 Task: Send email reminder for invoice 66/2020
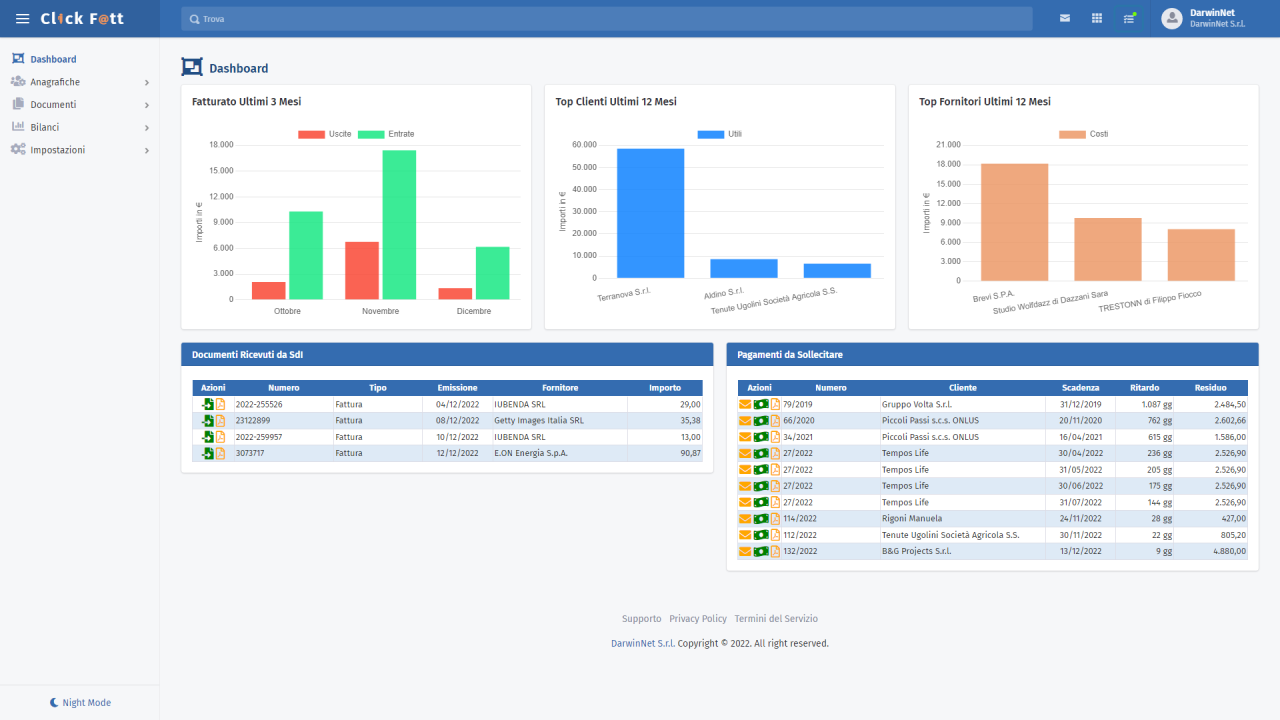coord(745,421)
